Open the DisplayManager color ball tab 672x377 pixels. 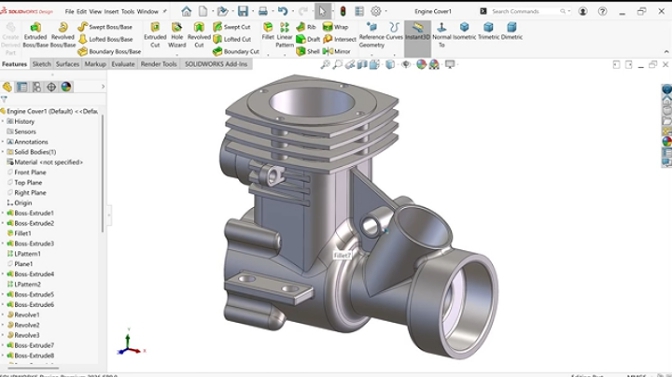[66, 87]
